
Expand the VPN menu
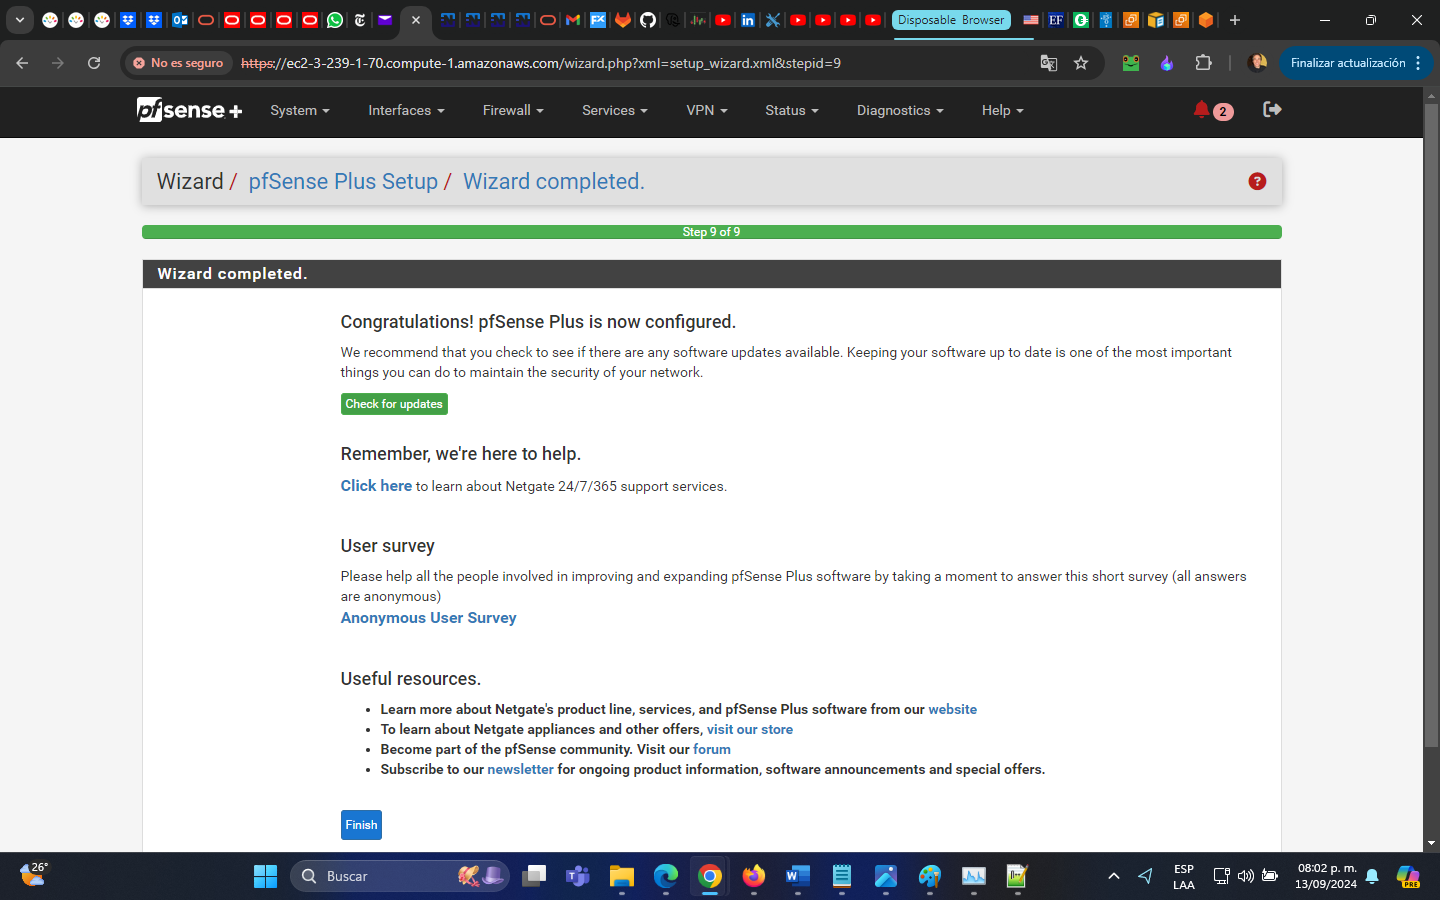pyautogui.click(x=707, y=110)
